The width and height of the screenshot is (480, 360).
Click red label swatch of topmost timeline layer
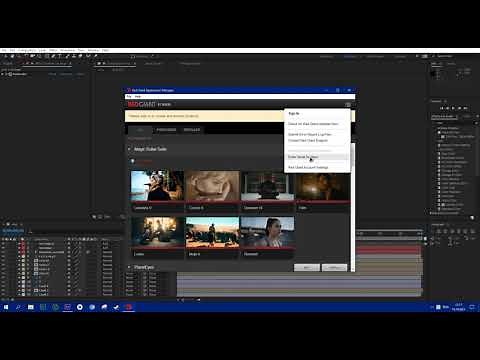tap(23, 244)
